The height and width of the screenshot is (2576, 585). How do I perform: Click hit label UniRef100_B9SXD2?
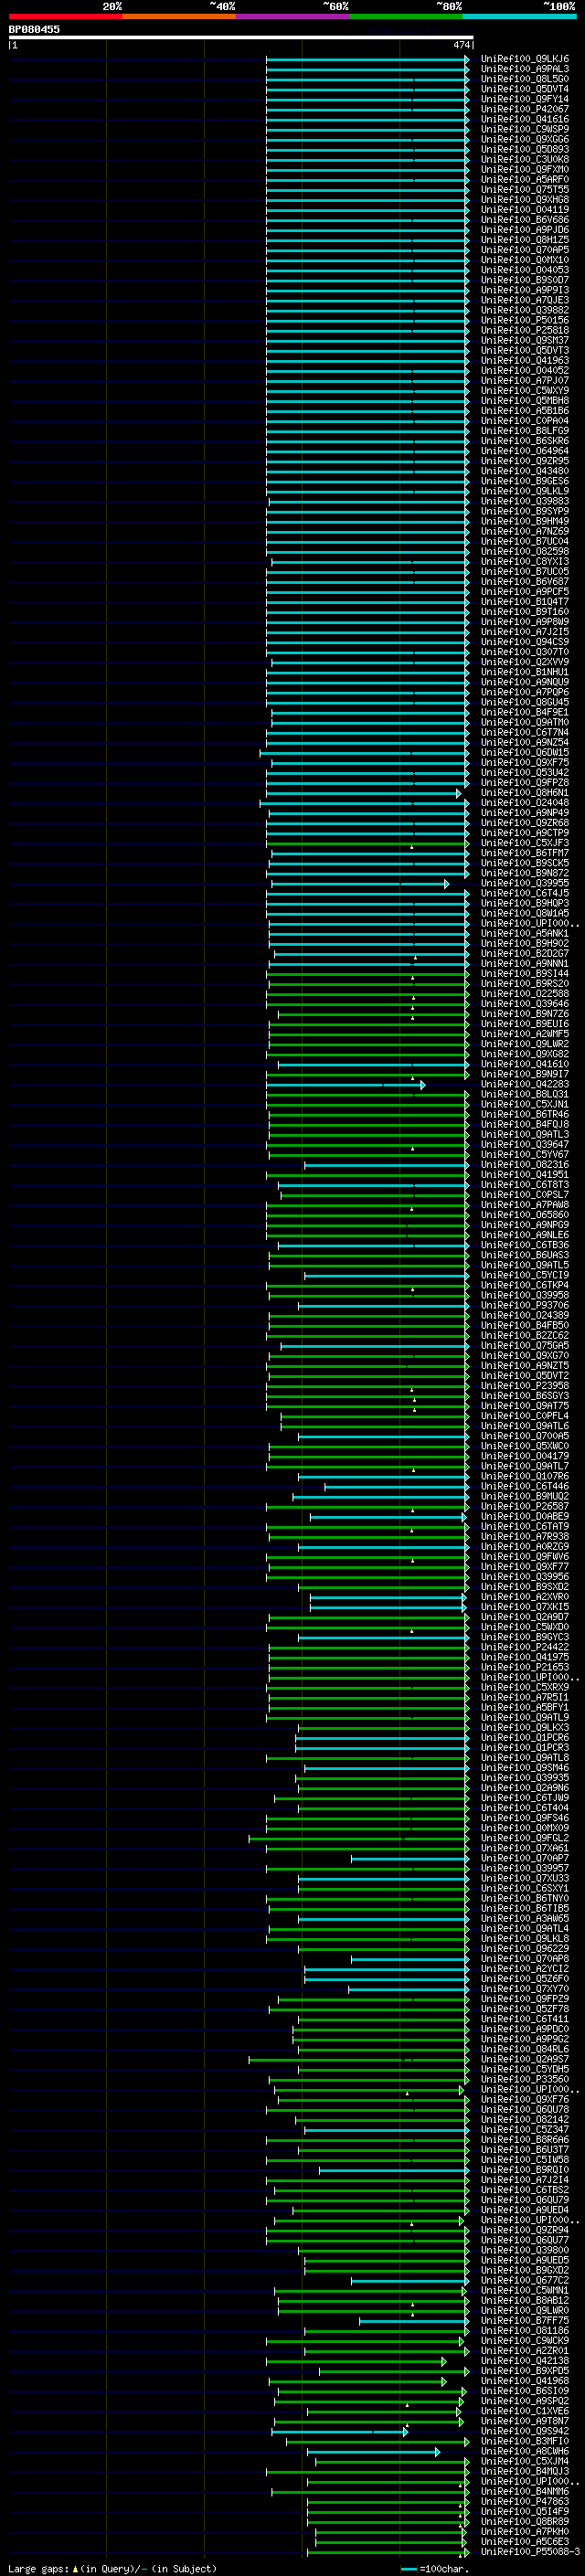pos(525,1586)
